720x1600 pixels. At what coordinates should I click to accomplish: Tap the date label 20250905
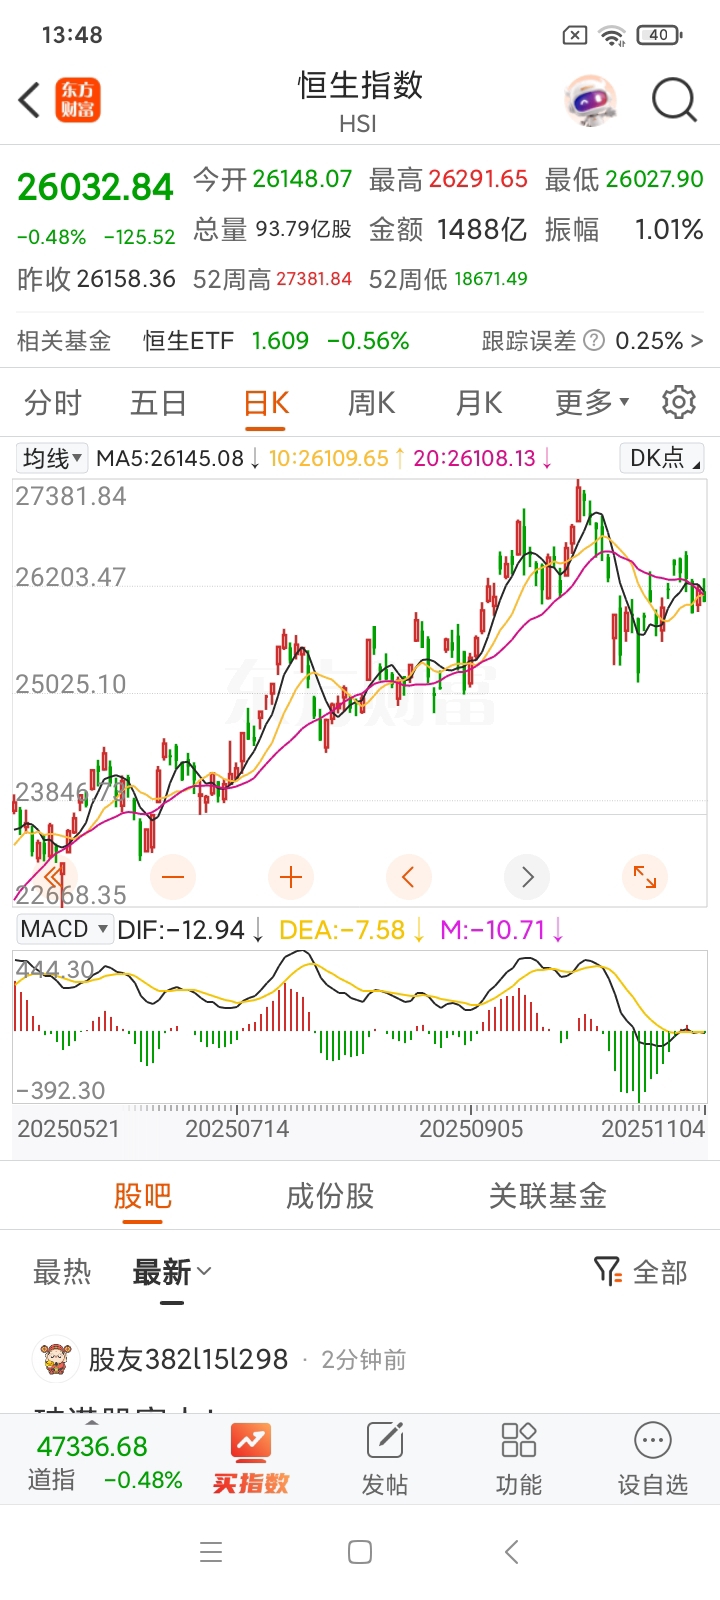tap(471, 1129)
